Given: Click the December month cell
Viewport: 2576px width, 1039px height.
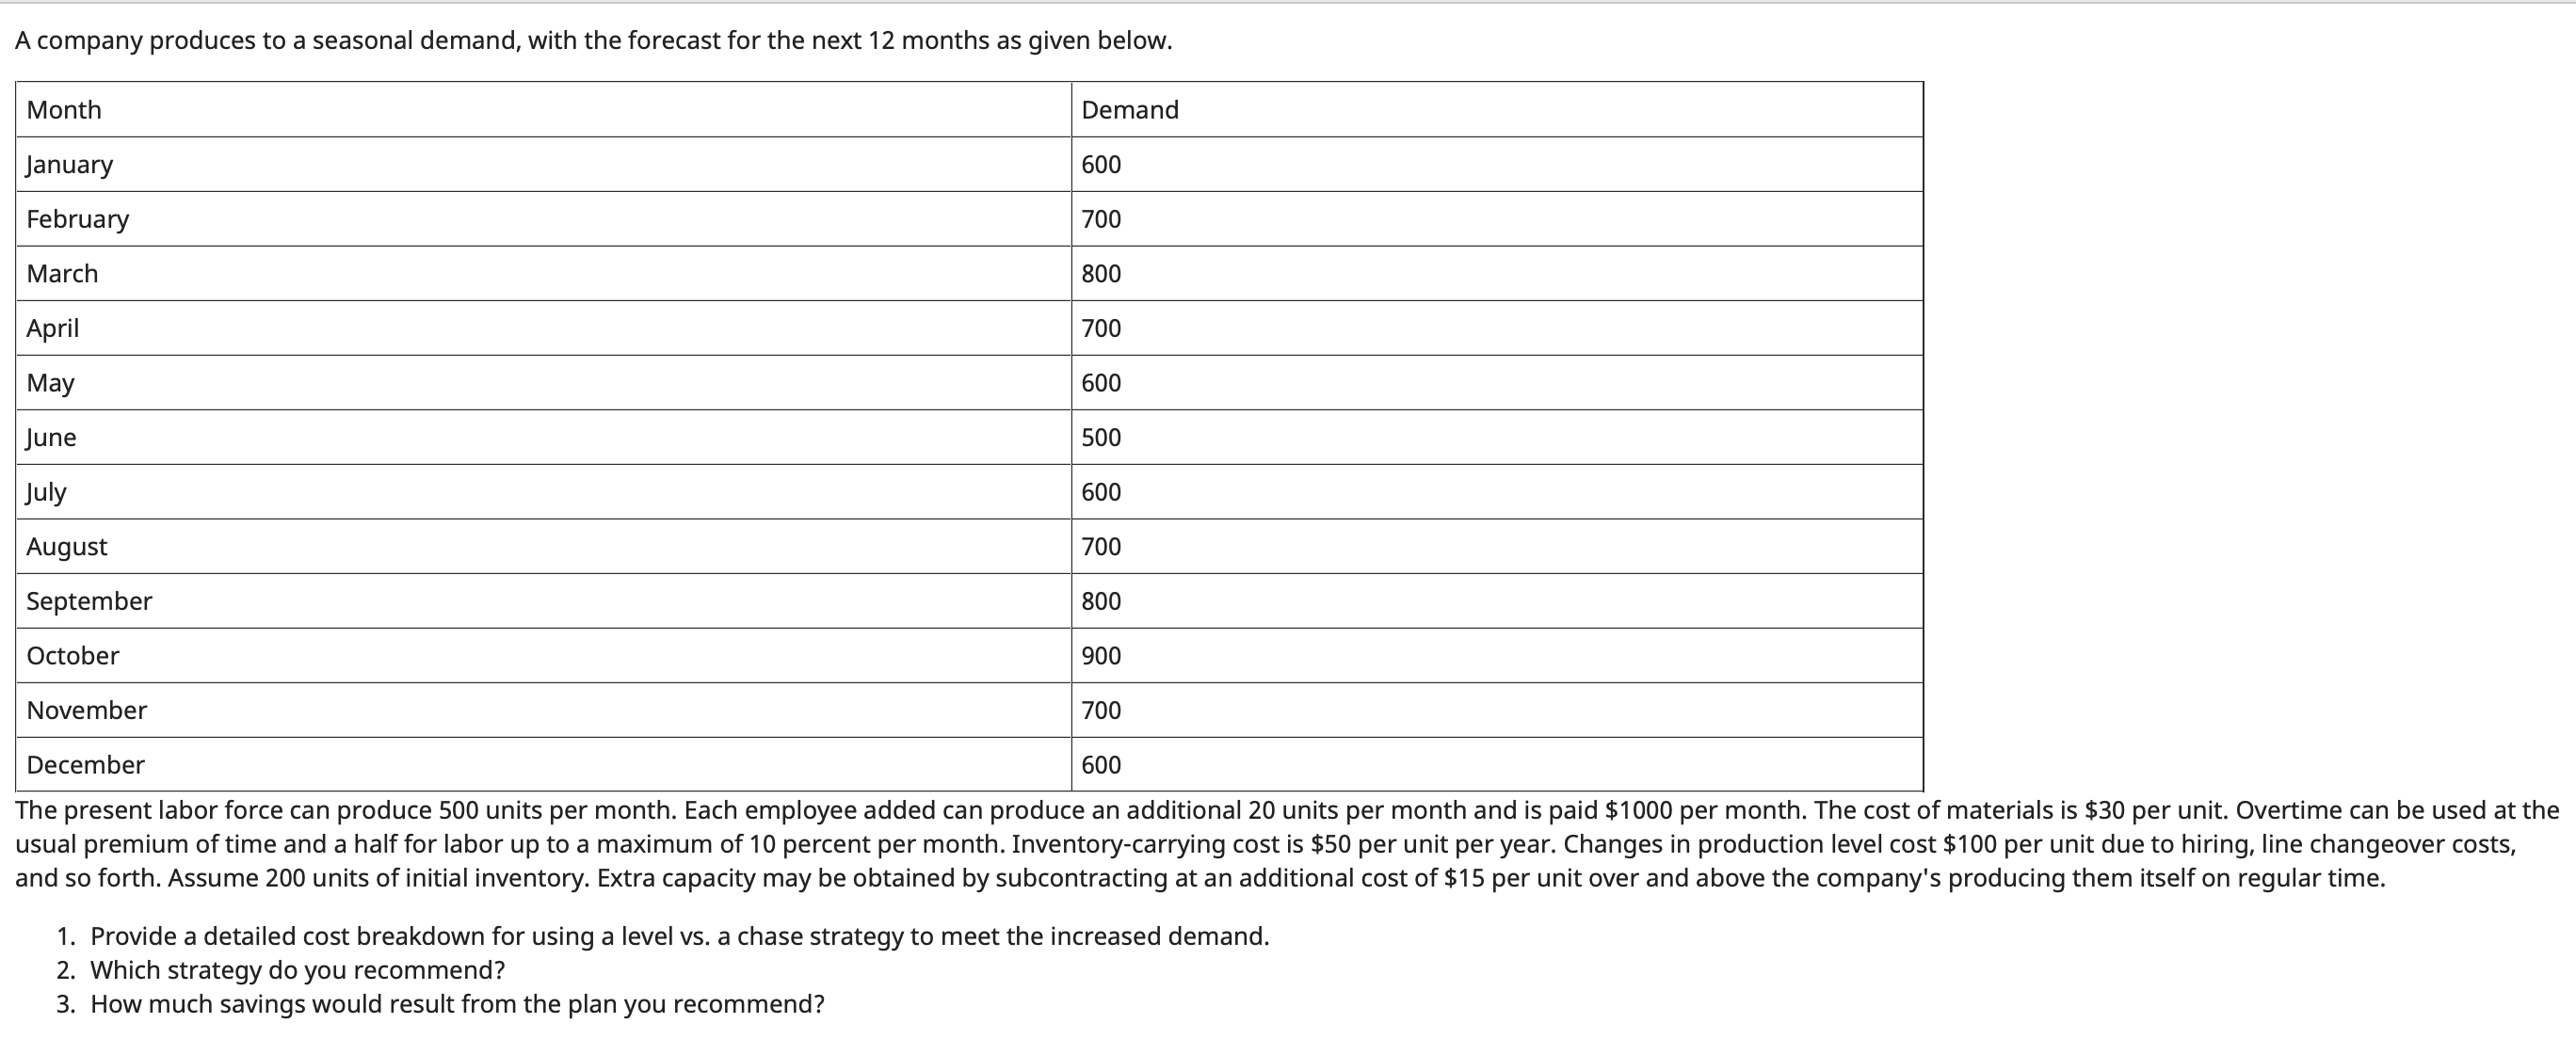Looking at the screenshot, I should point(543,765).
